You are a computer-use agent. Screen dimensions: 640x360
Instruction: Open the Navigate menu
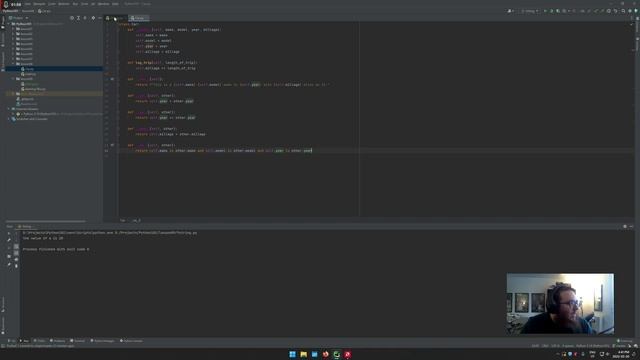point(40,4)
